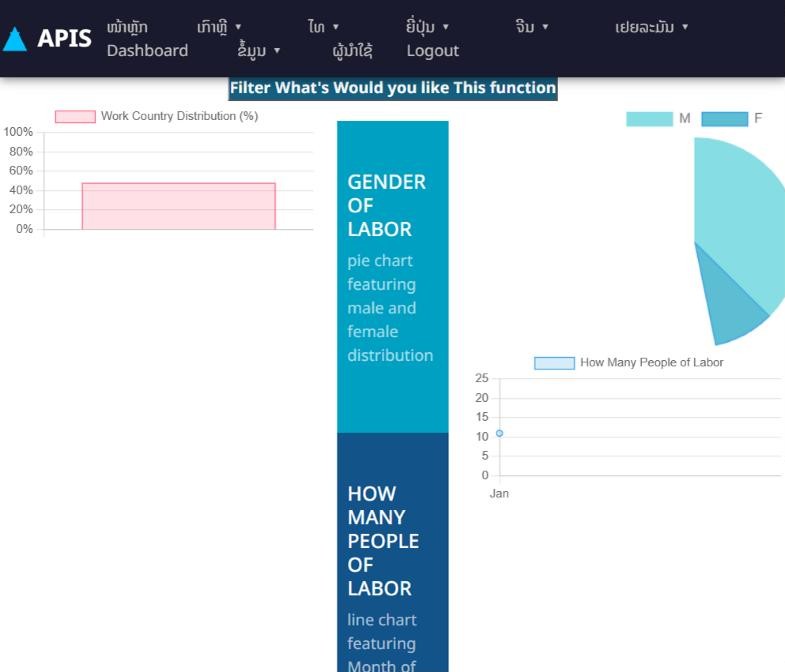Expand the ຍີ່ປຸ່ນ dropdown menu
Viewport: 785px width, 672px height.
[427, 27]
